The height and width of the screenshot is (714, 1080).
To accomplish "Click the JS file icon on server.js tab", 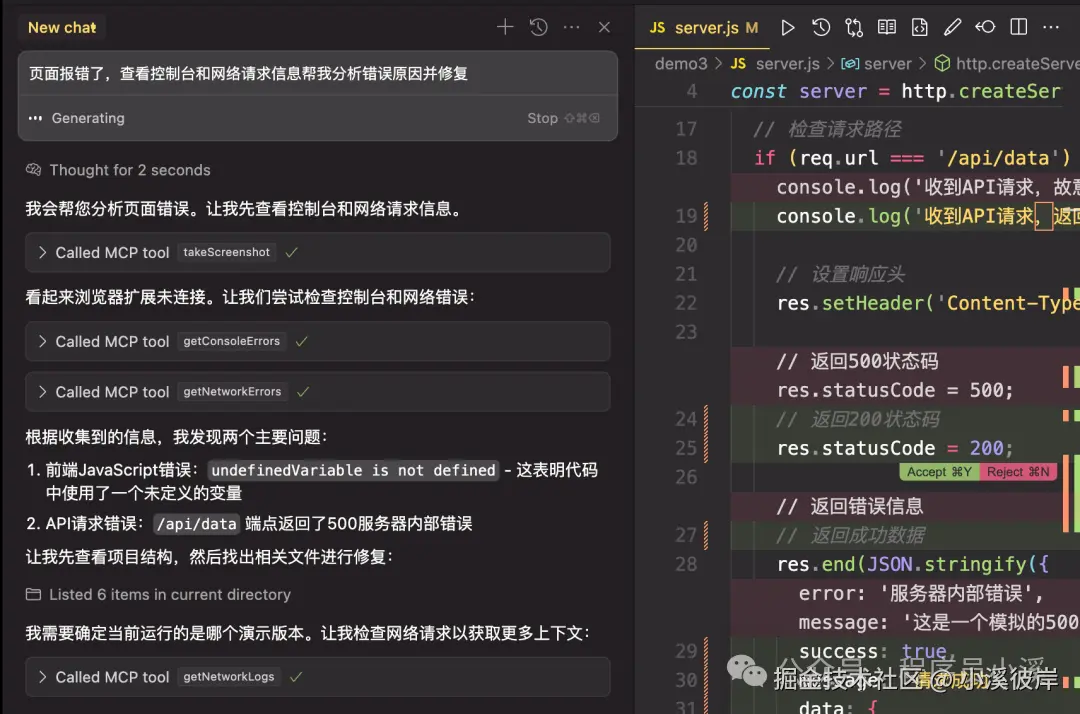I will point(658,28).
